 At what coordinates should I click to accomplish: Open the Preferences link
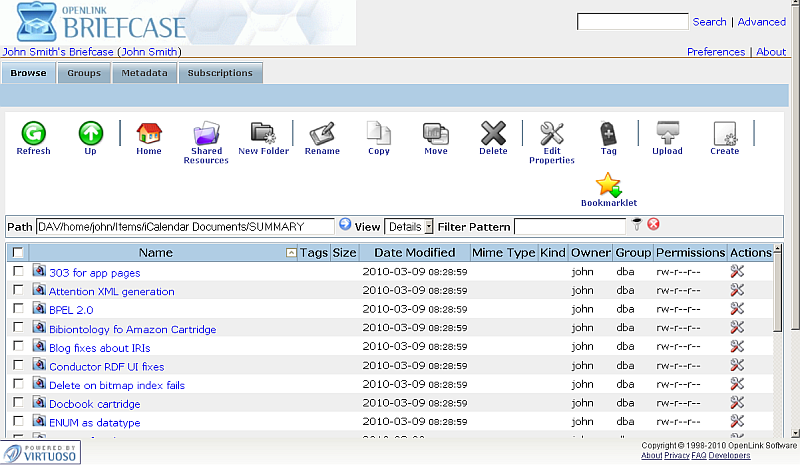[716, 52]
